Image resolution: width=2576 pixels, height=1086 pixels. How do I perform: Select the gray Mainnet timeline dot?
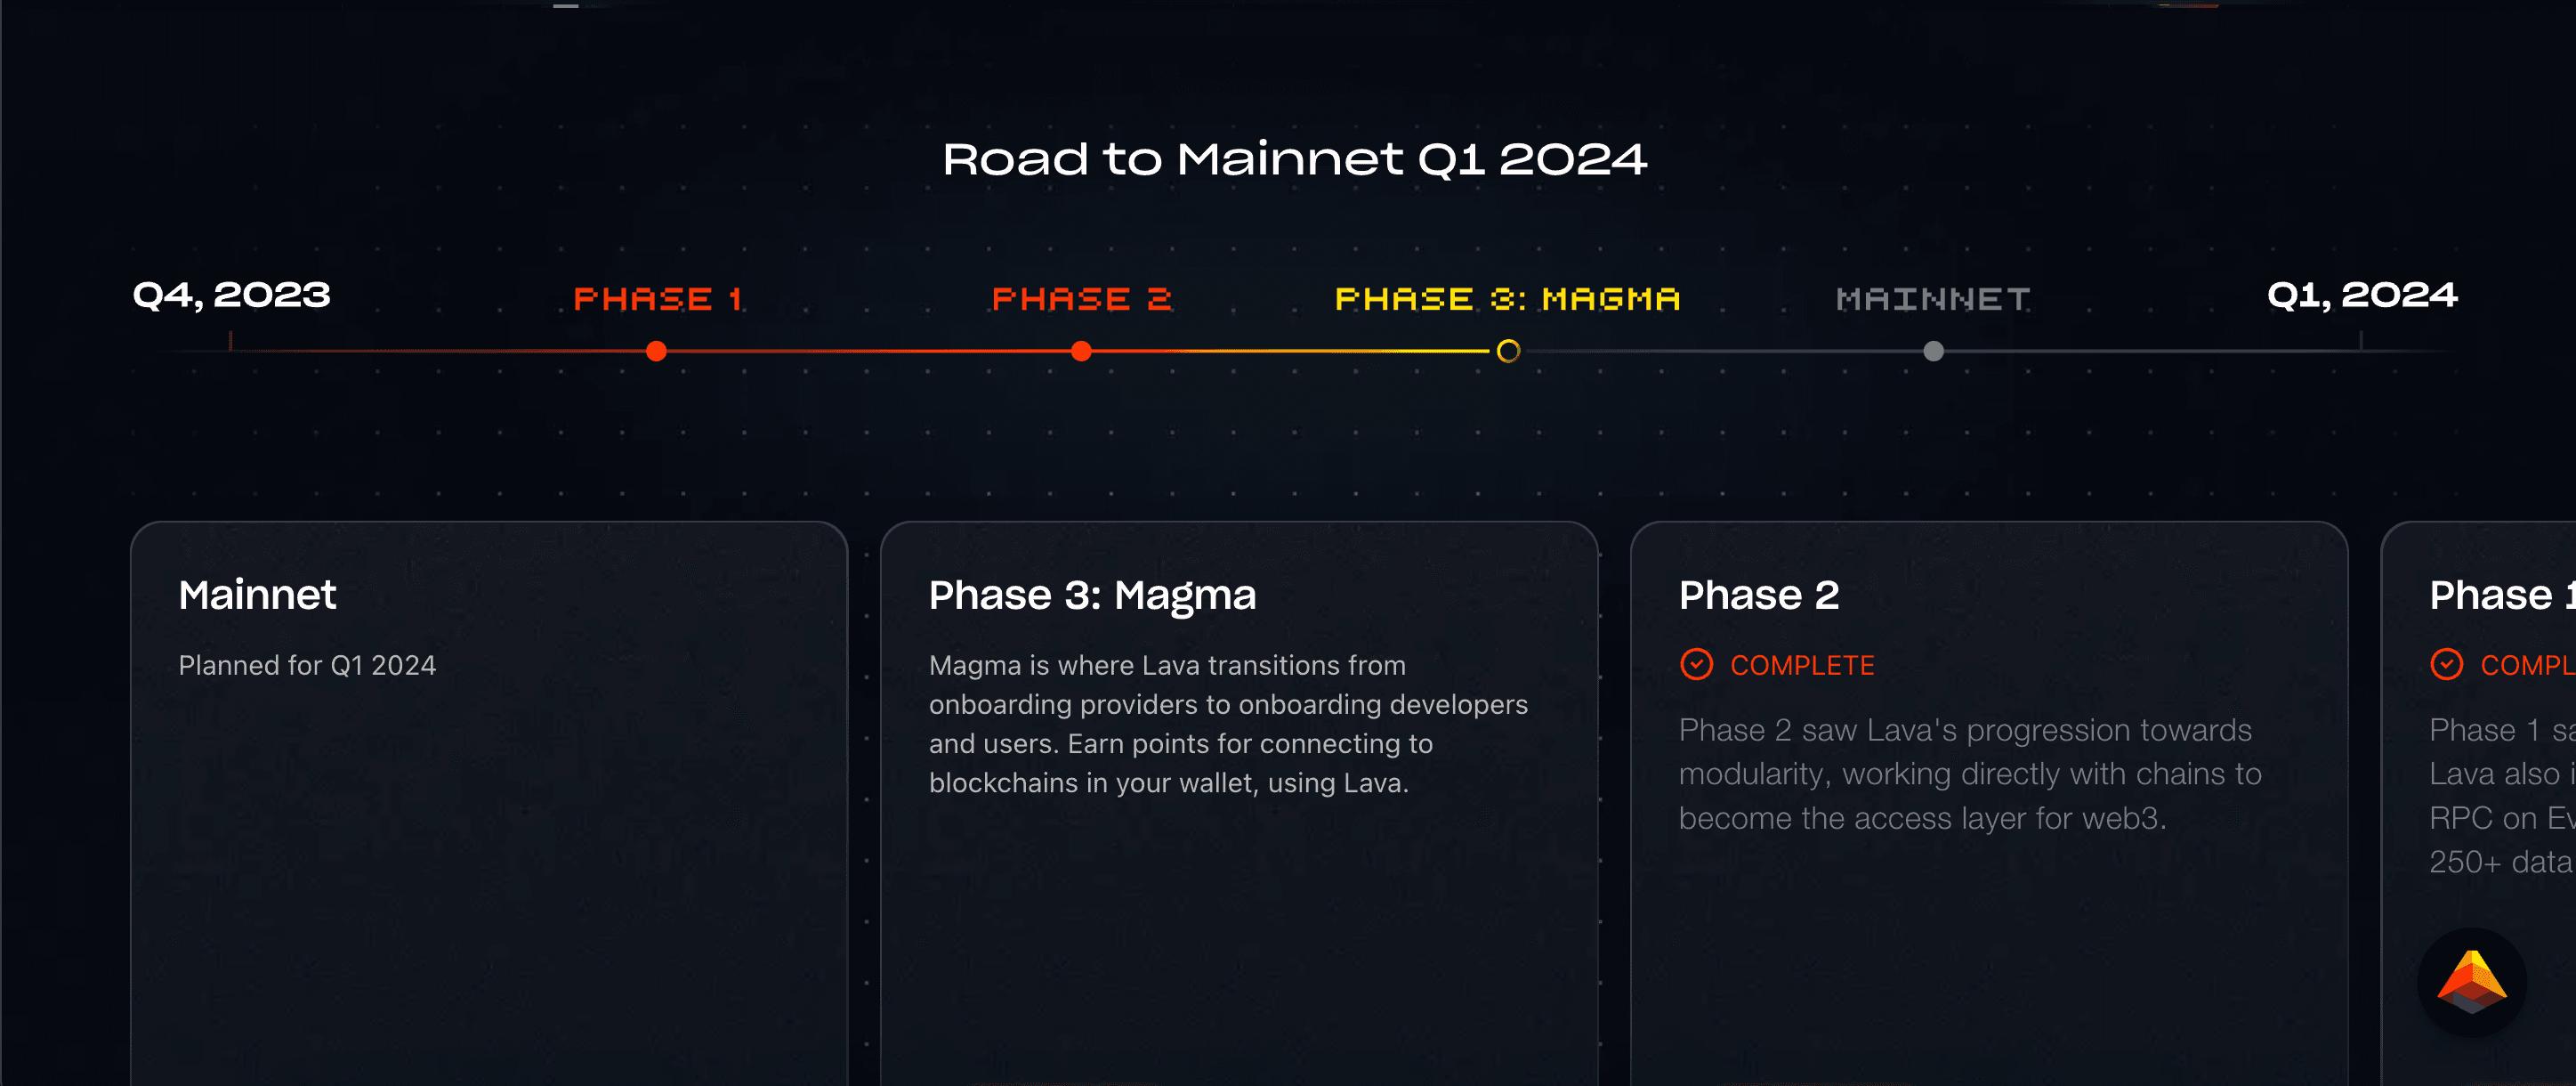(1933, 351)
